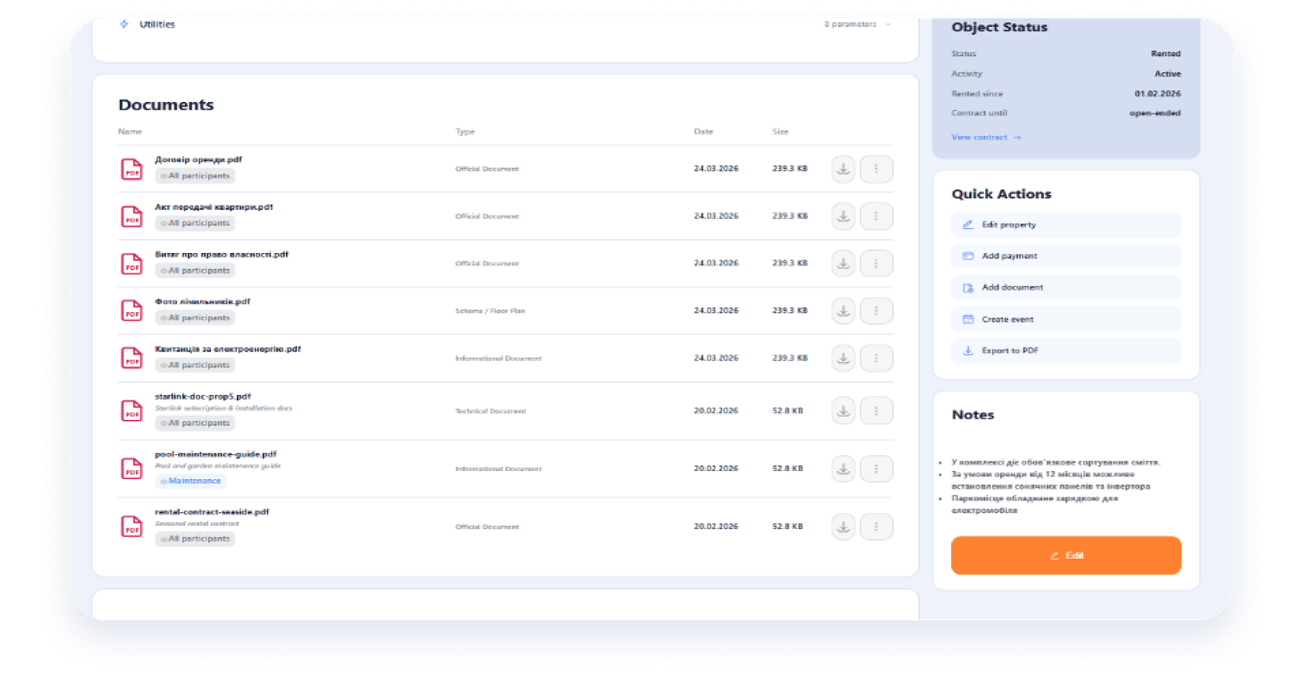The height and width of the screenshot is (674, 1304).
Task: Click the Date column header in Documents
Action: tap(703, 131)
